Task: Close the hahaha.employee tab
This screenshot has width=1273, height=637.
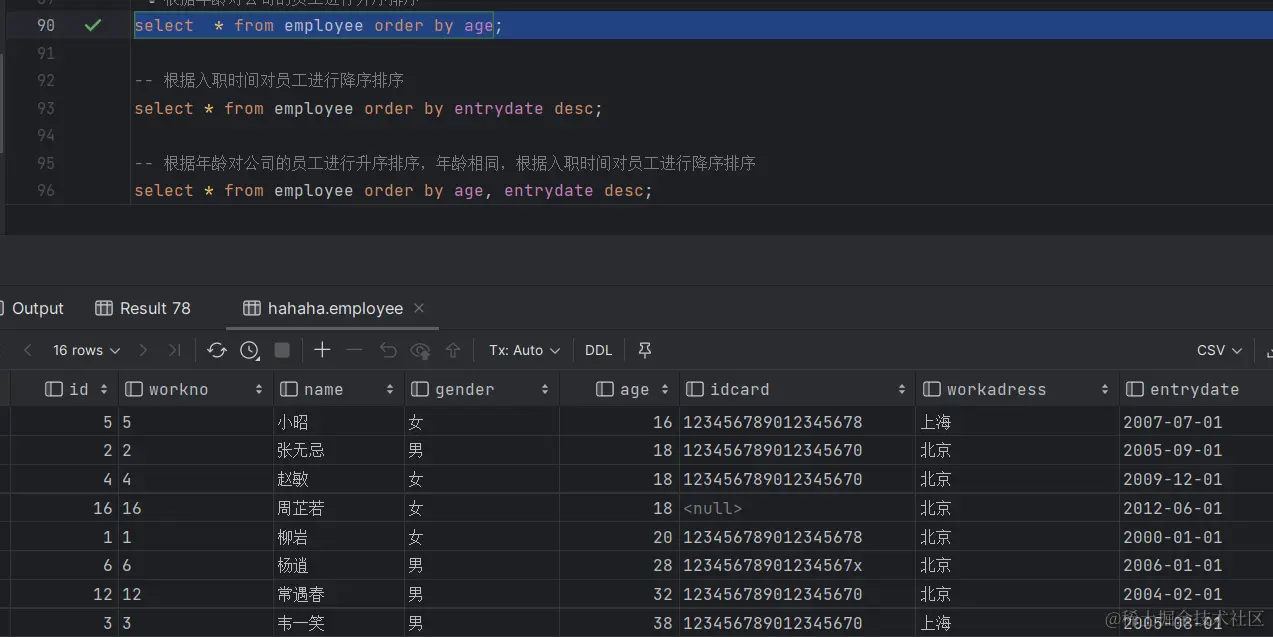Action: 419,308
